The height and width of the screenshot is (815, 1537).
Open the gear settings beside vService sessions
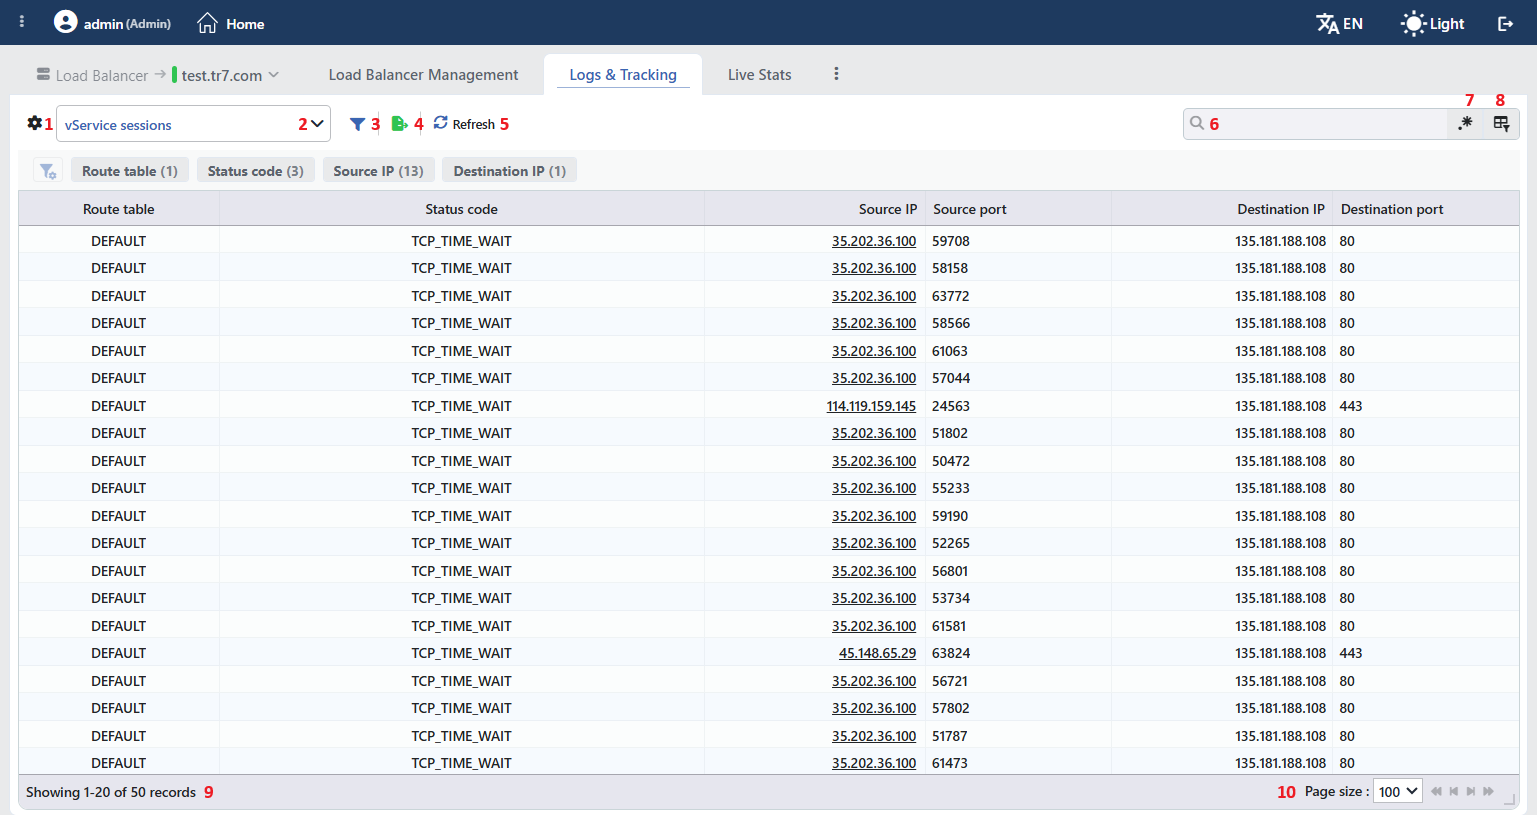click(34, 123)
